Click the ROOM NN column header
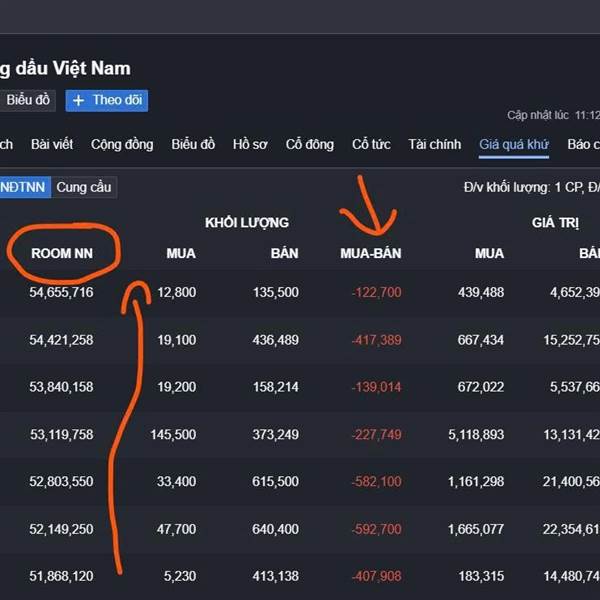The width and height of the screenshot is (600, 600). coord(62,253)
